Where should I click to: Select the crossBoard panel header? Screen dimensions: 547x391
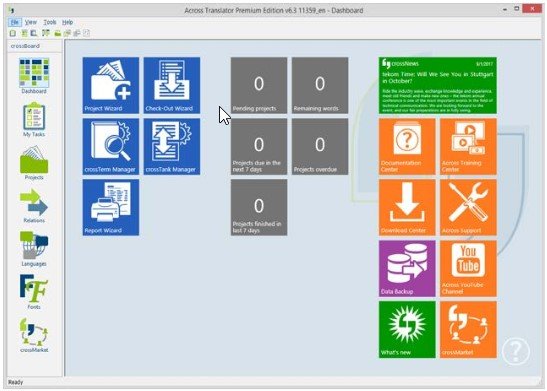click(x=34, y=46)
